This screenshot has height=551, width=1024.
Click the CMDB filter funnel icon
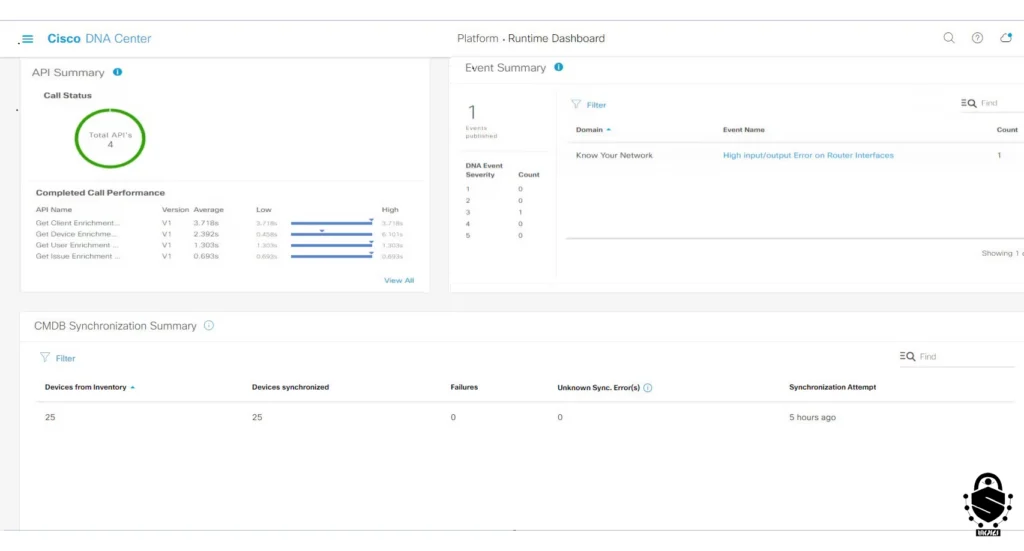[x=44, y=357]
